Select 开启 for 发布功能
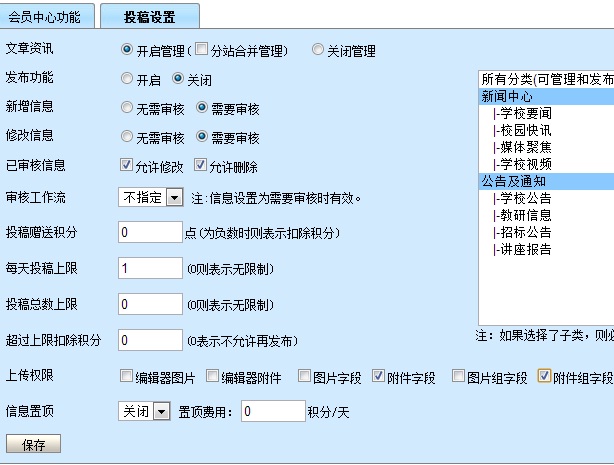The height and width of the screenshot is (465, 614). [x=127, y=78]
